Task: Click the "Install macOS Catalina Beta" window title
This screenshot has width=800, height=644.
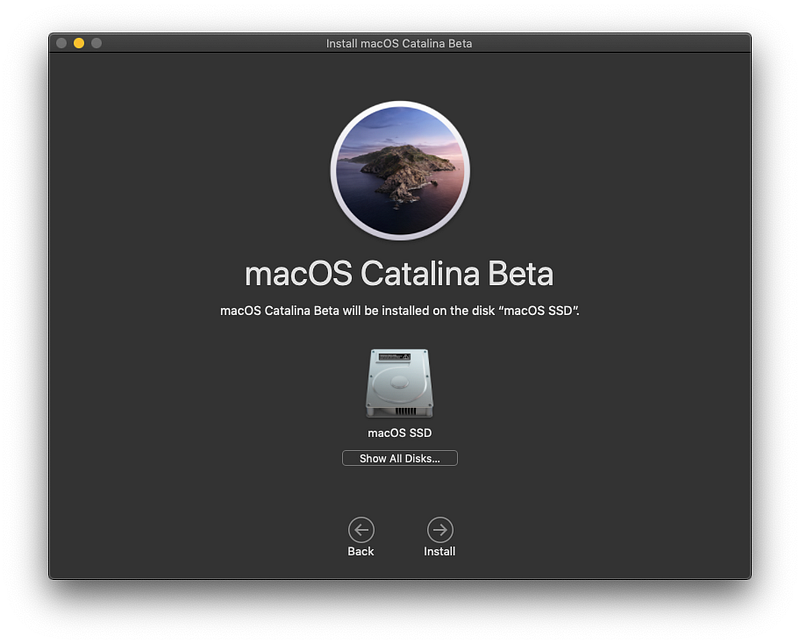Action: (x=399, y=44)
